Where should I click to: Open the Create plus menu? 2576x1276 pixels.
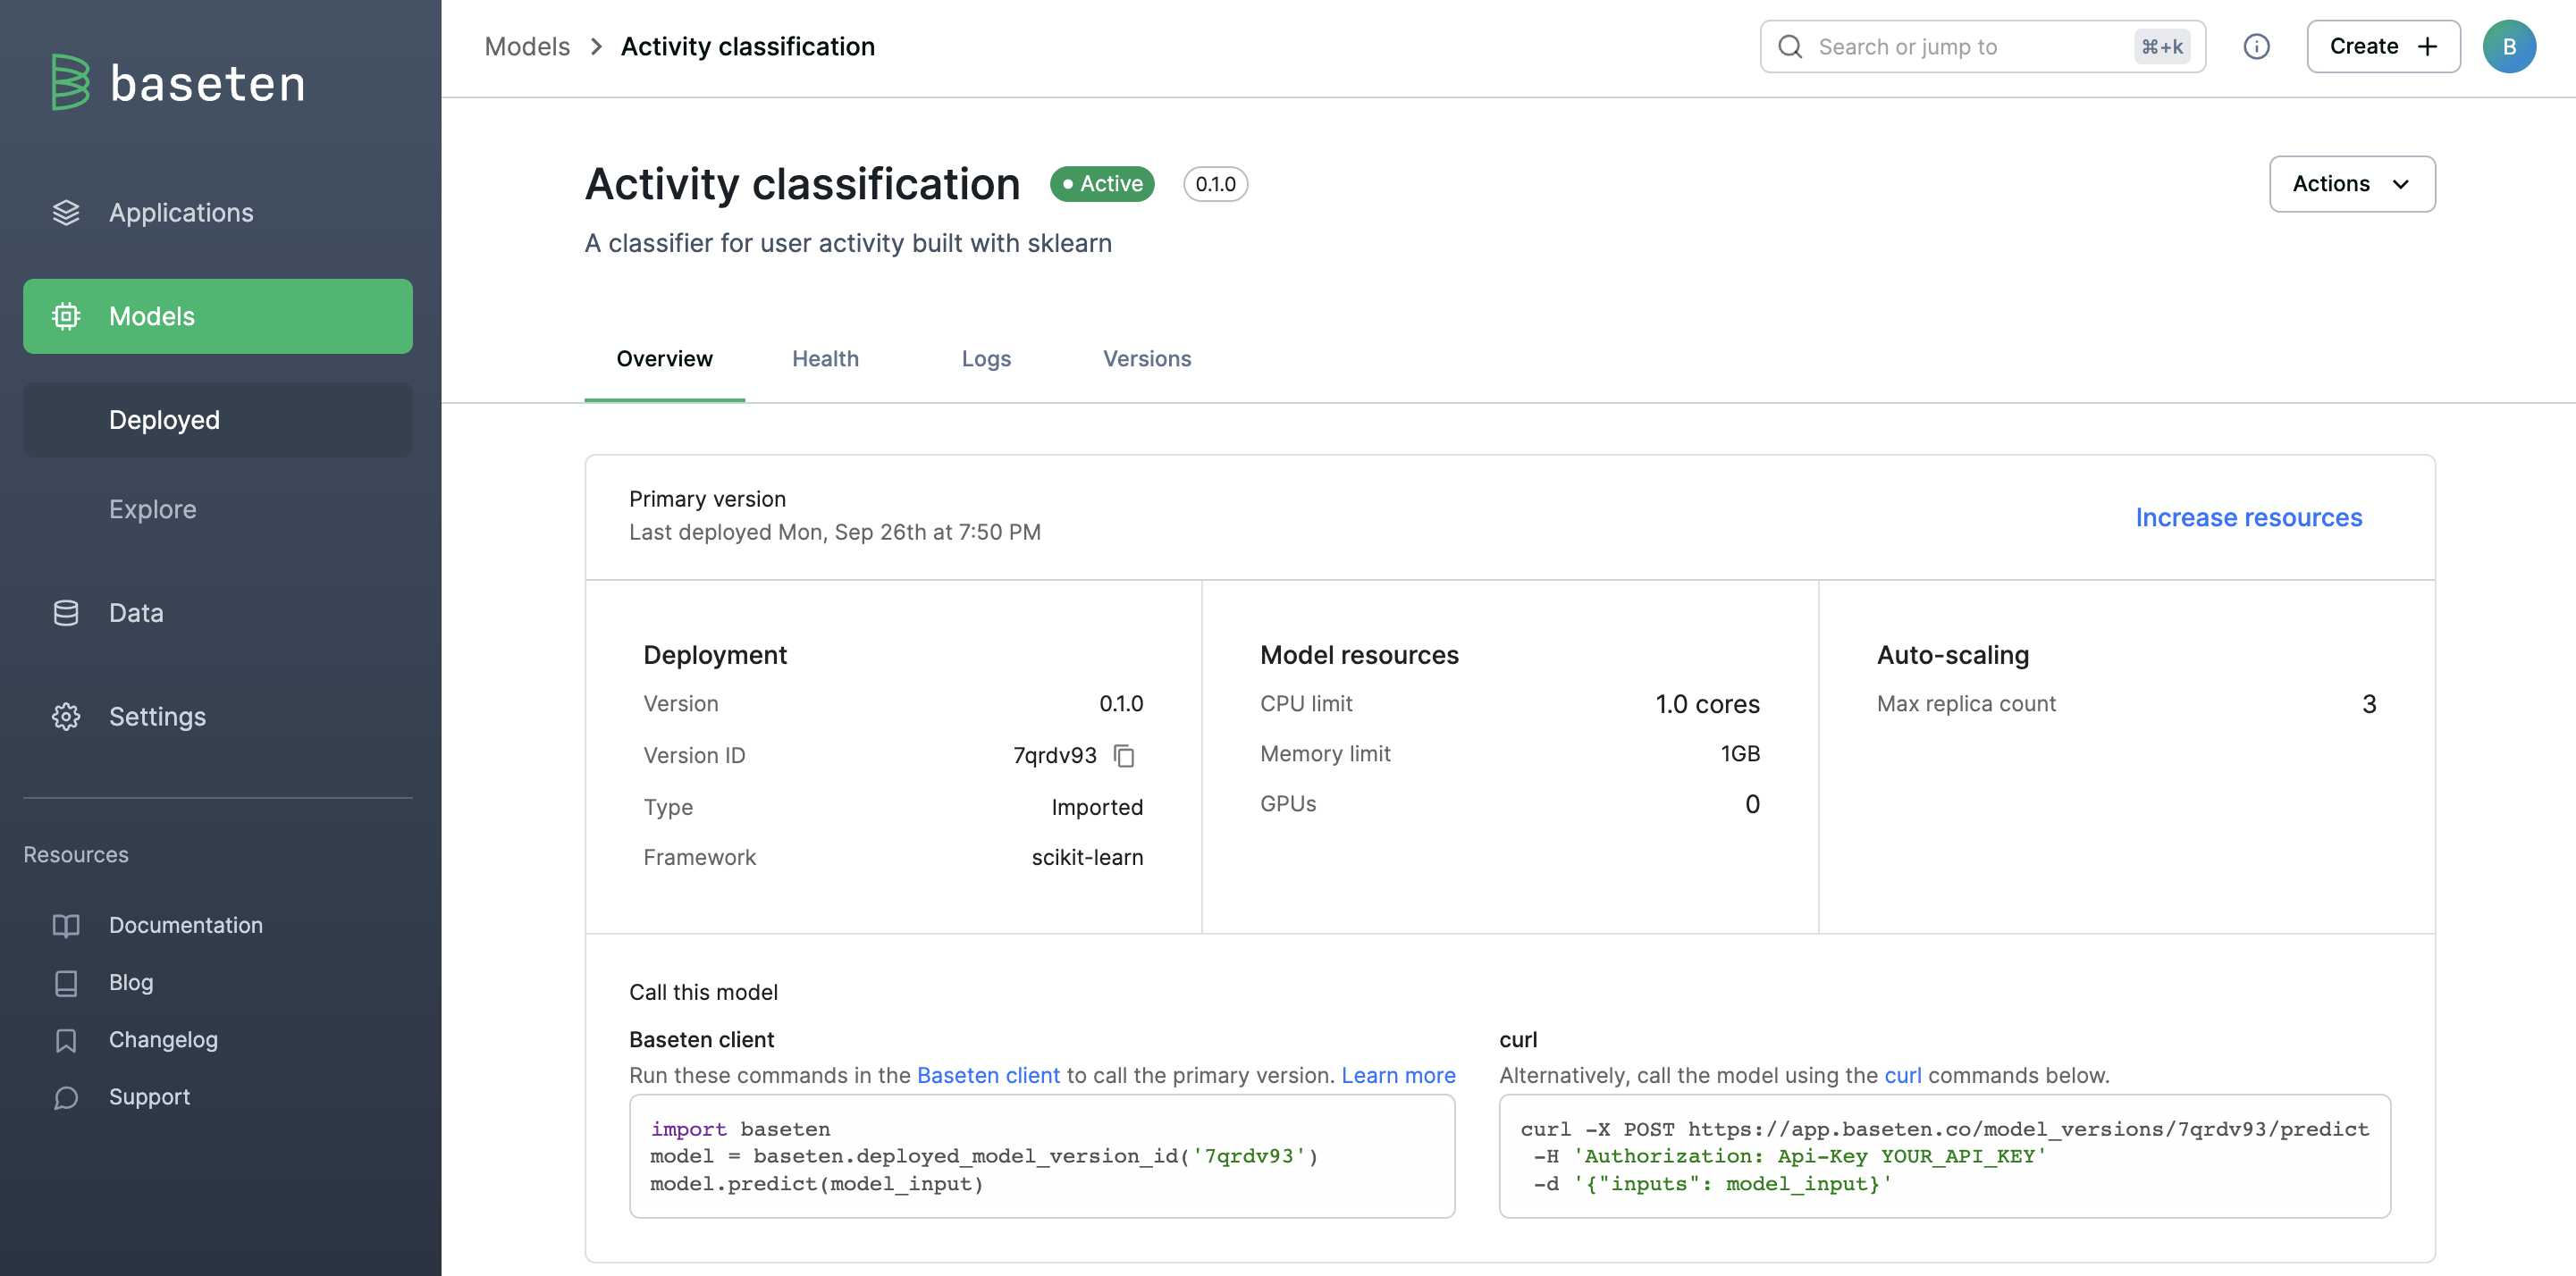click(2382, 47)
